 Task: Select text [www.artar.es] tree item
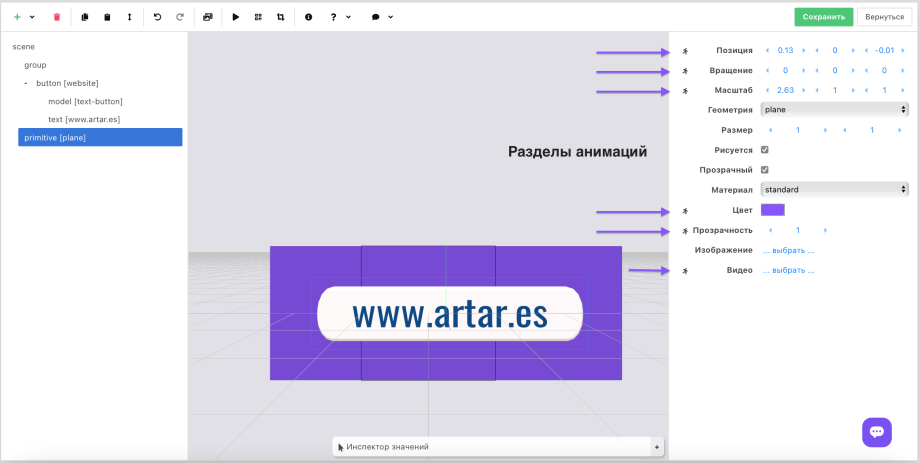(x=84, y=119)
